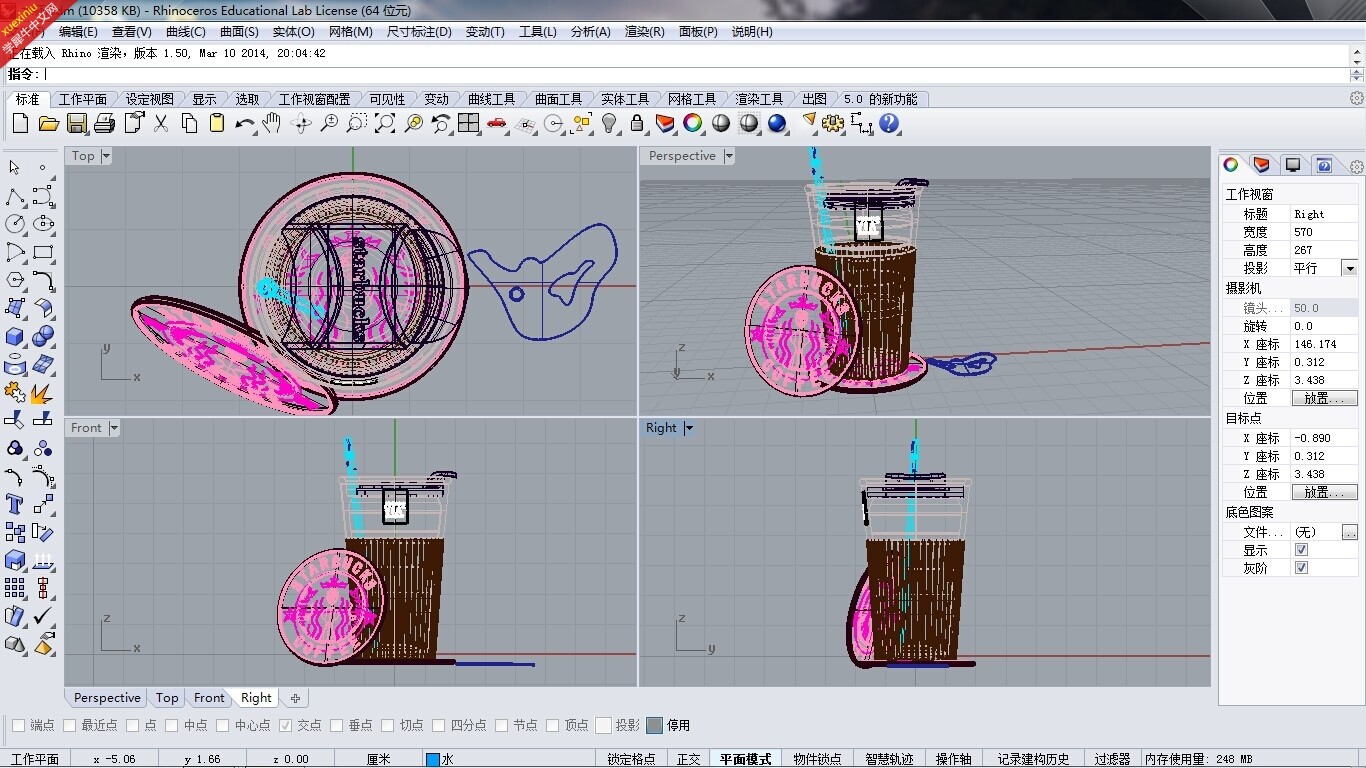Click the blue sphere Render icon

pyautogui.click(x=777, y=123)
